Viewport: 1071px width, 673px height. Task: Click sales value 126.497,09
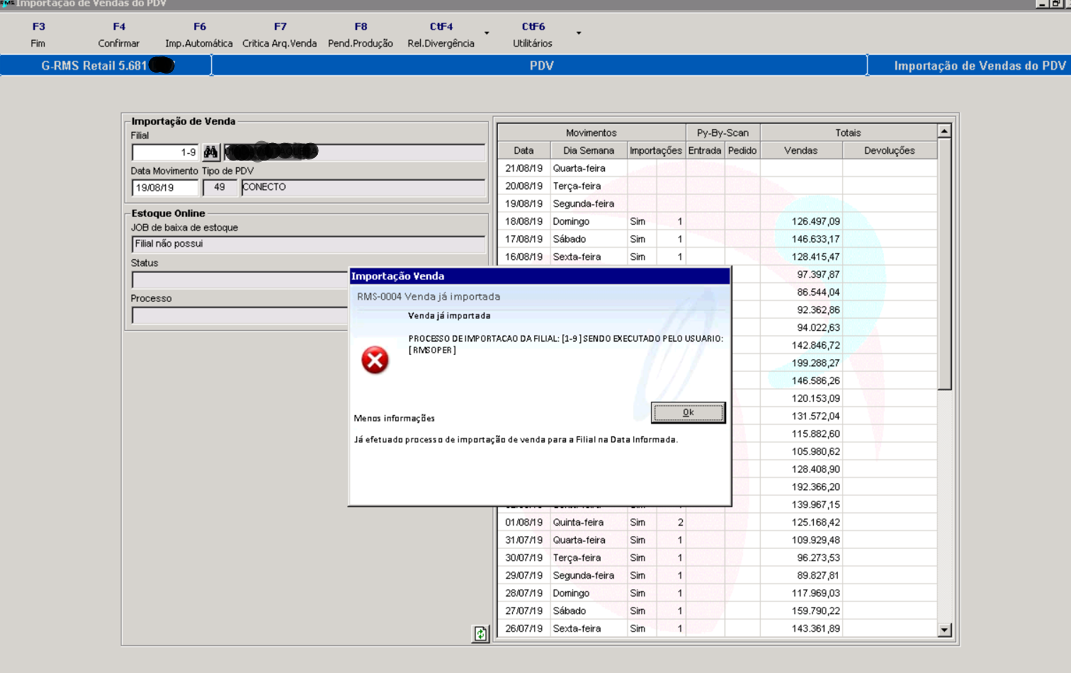pyautogui.click(x=816, y=221)
